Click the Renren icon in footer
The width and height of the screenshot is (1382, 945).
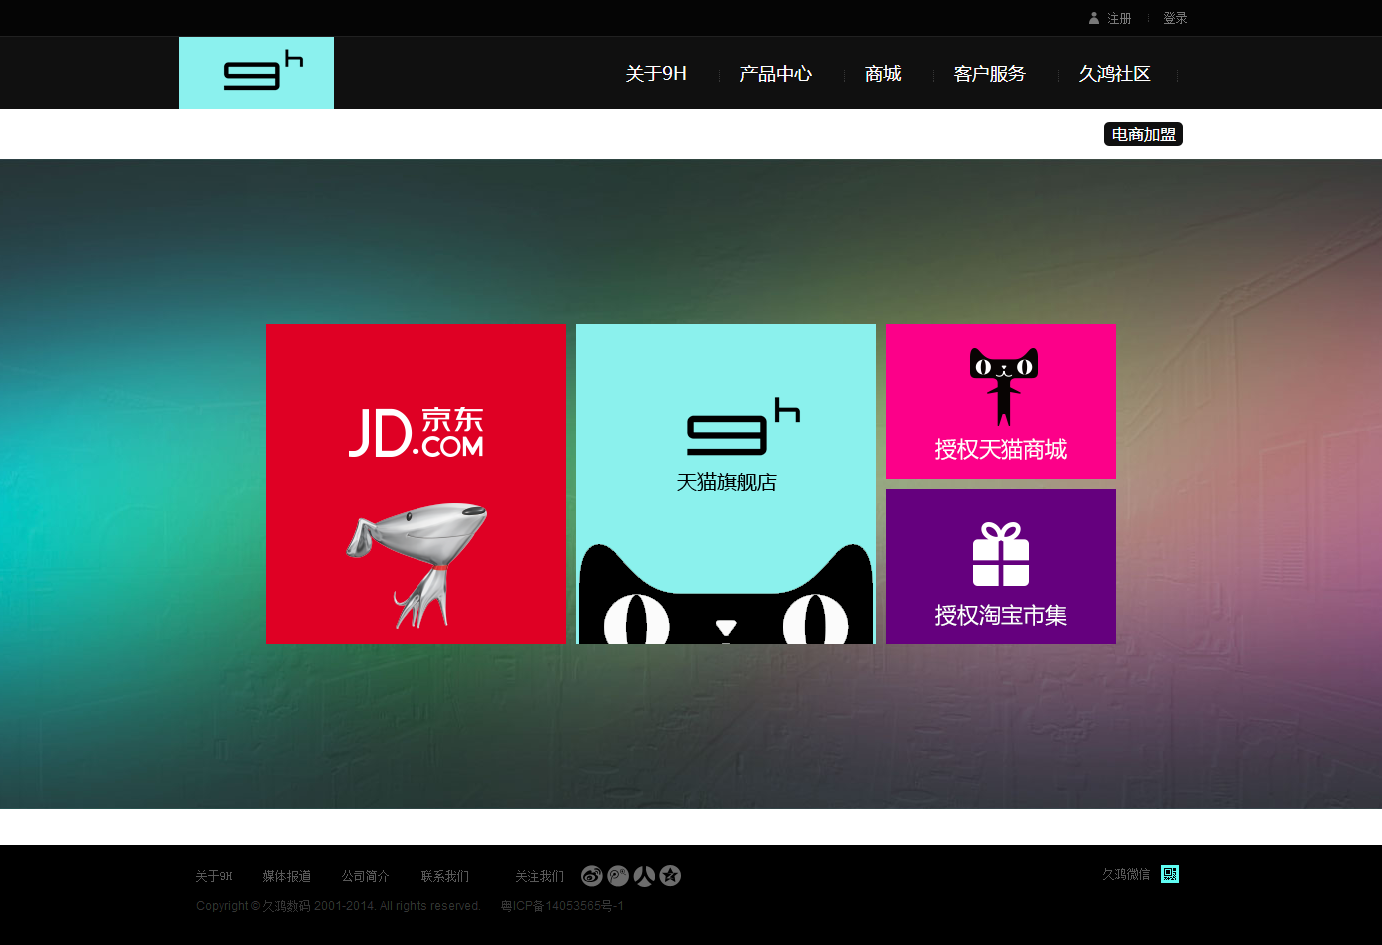(x=644, y=876)
